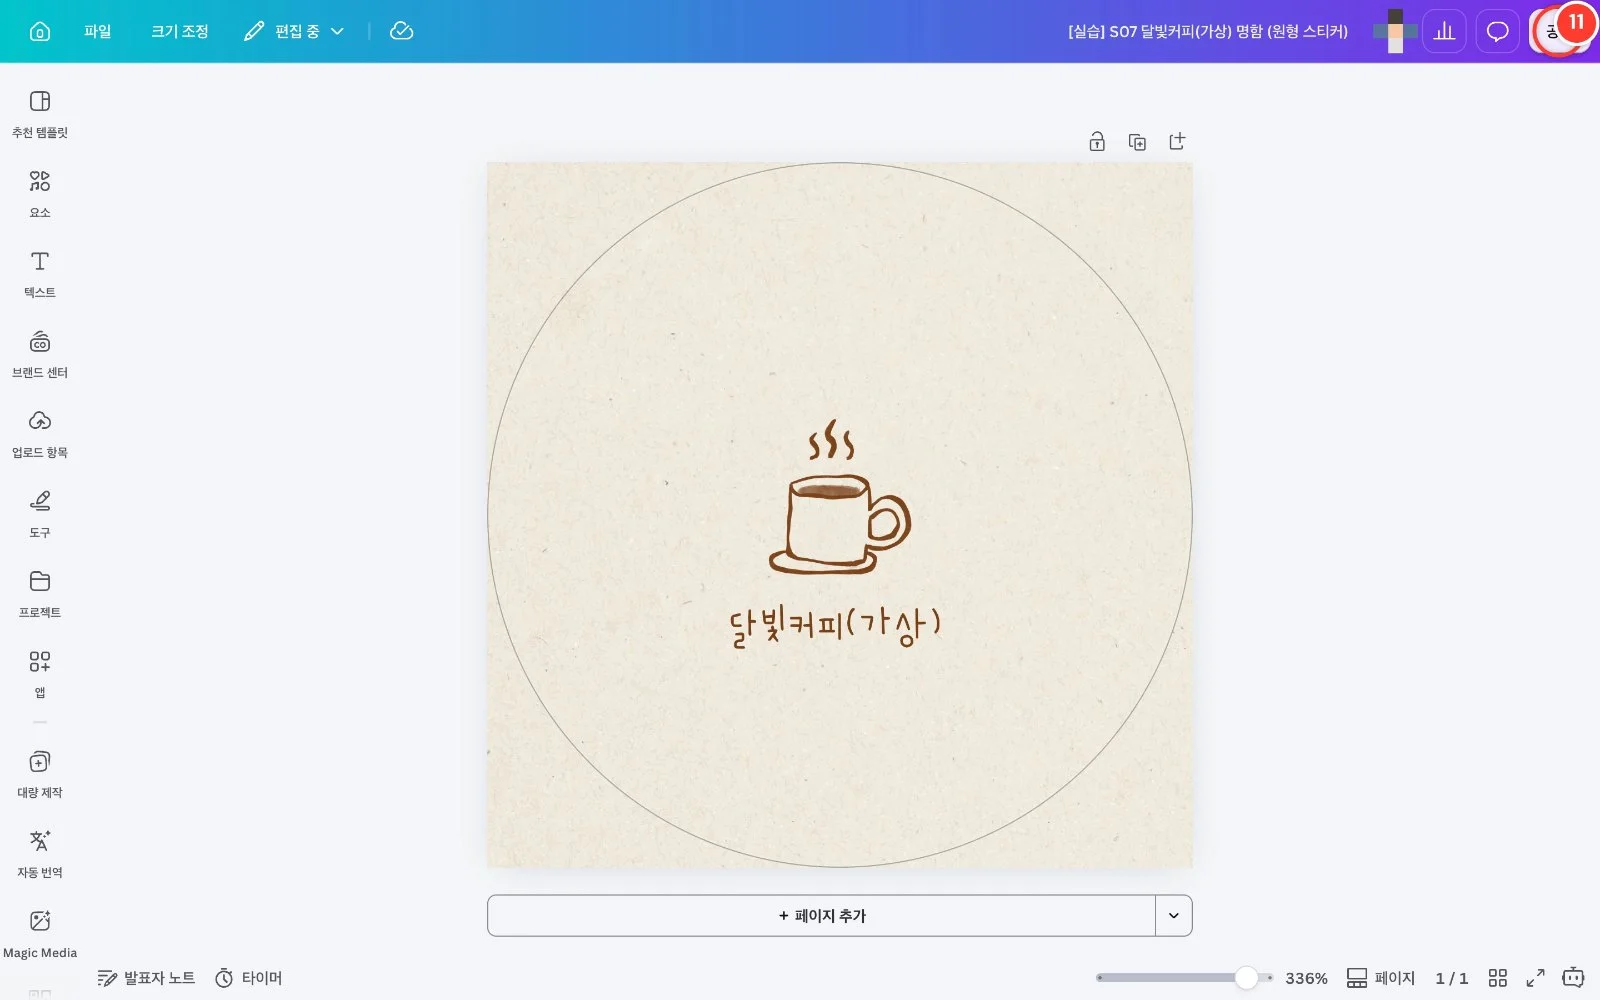Open the comments speech bubble
1600x1000 pixels.
click(x=1497, y=31)
